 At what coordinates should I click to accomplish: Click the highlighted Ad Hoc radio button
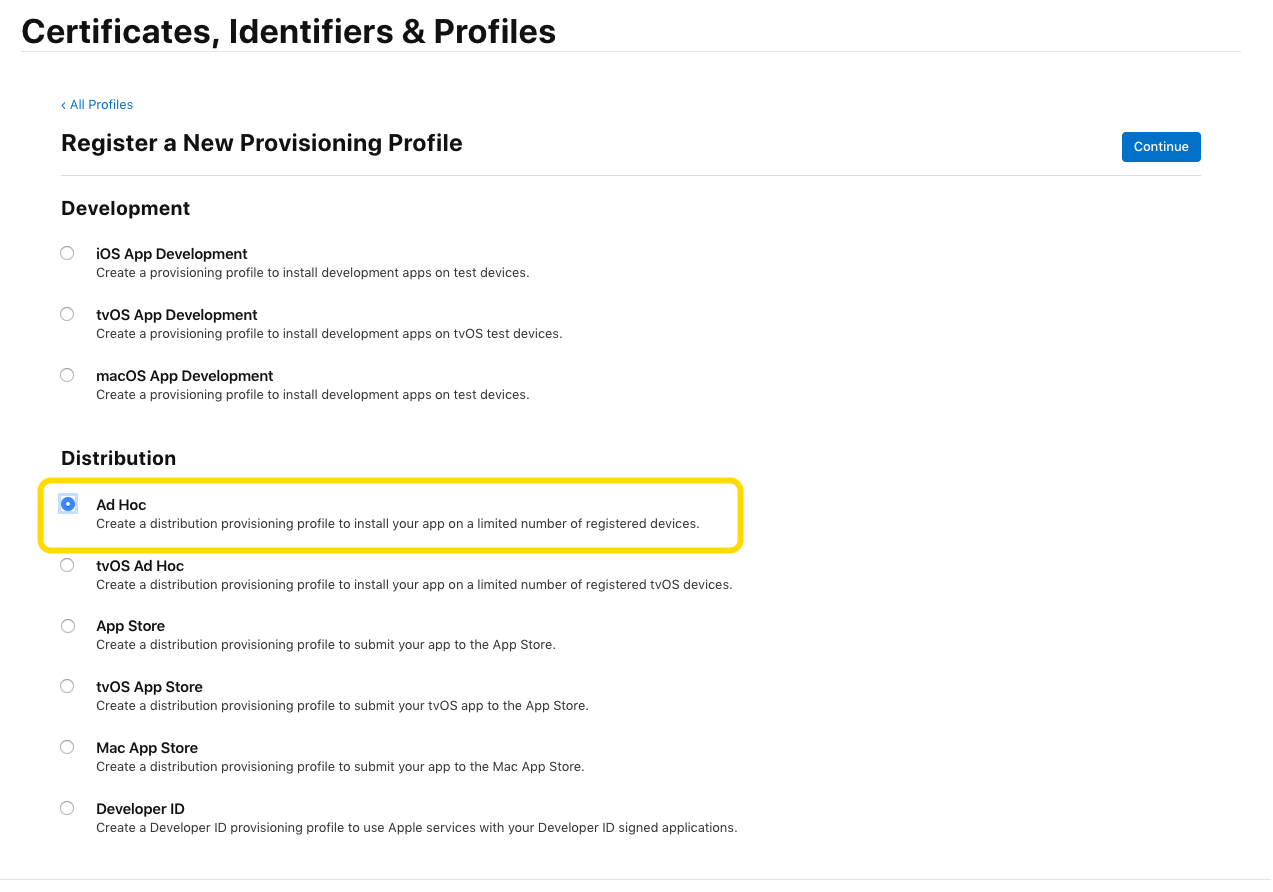point(67,503)
